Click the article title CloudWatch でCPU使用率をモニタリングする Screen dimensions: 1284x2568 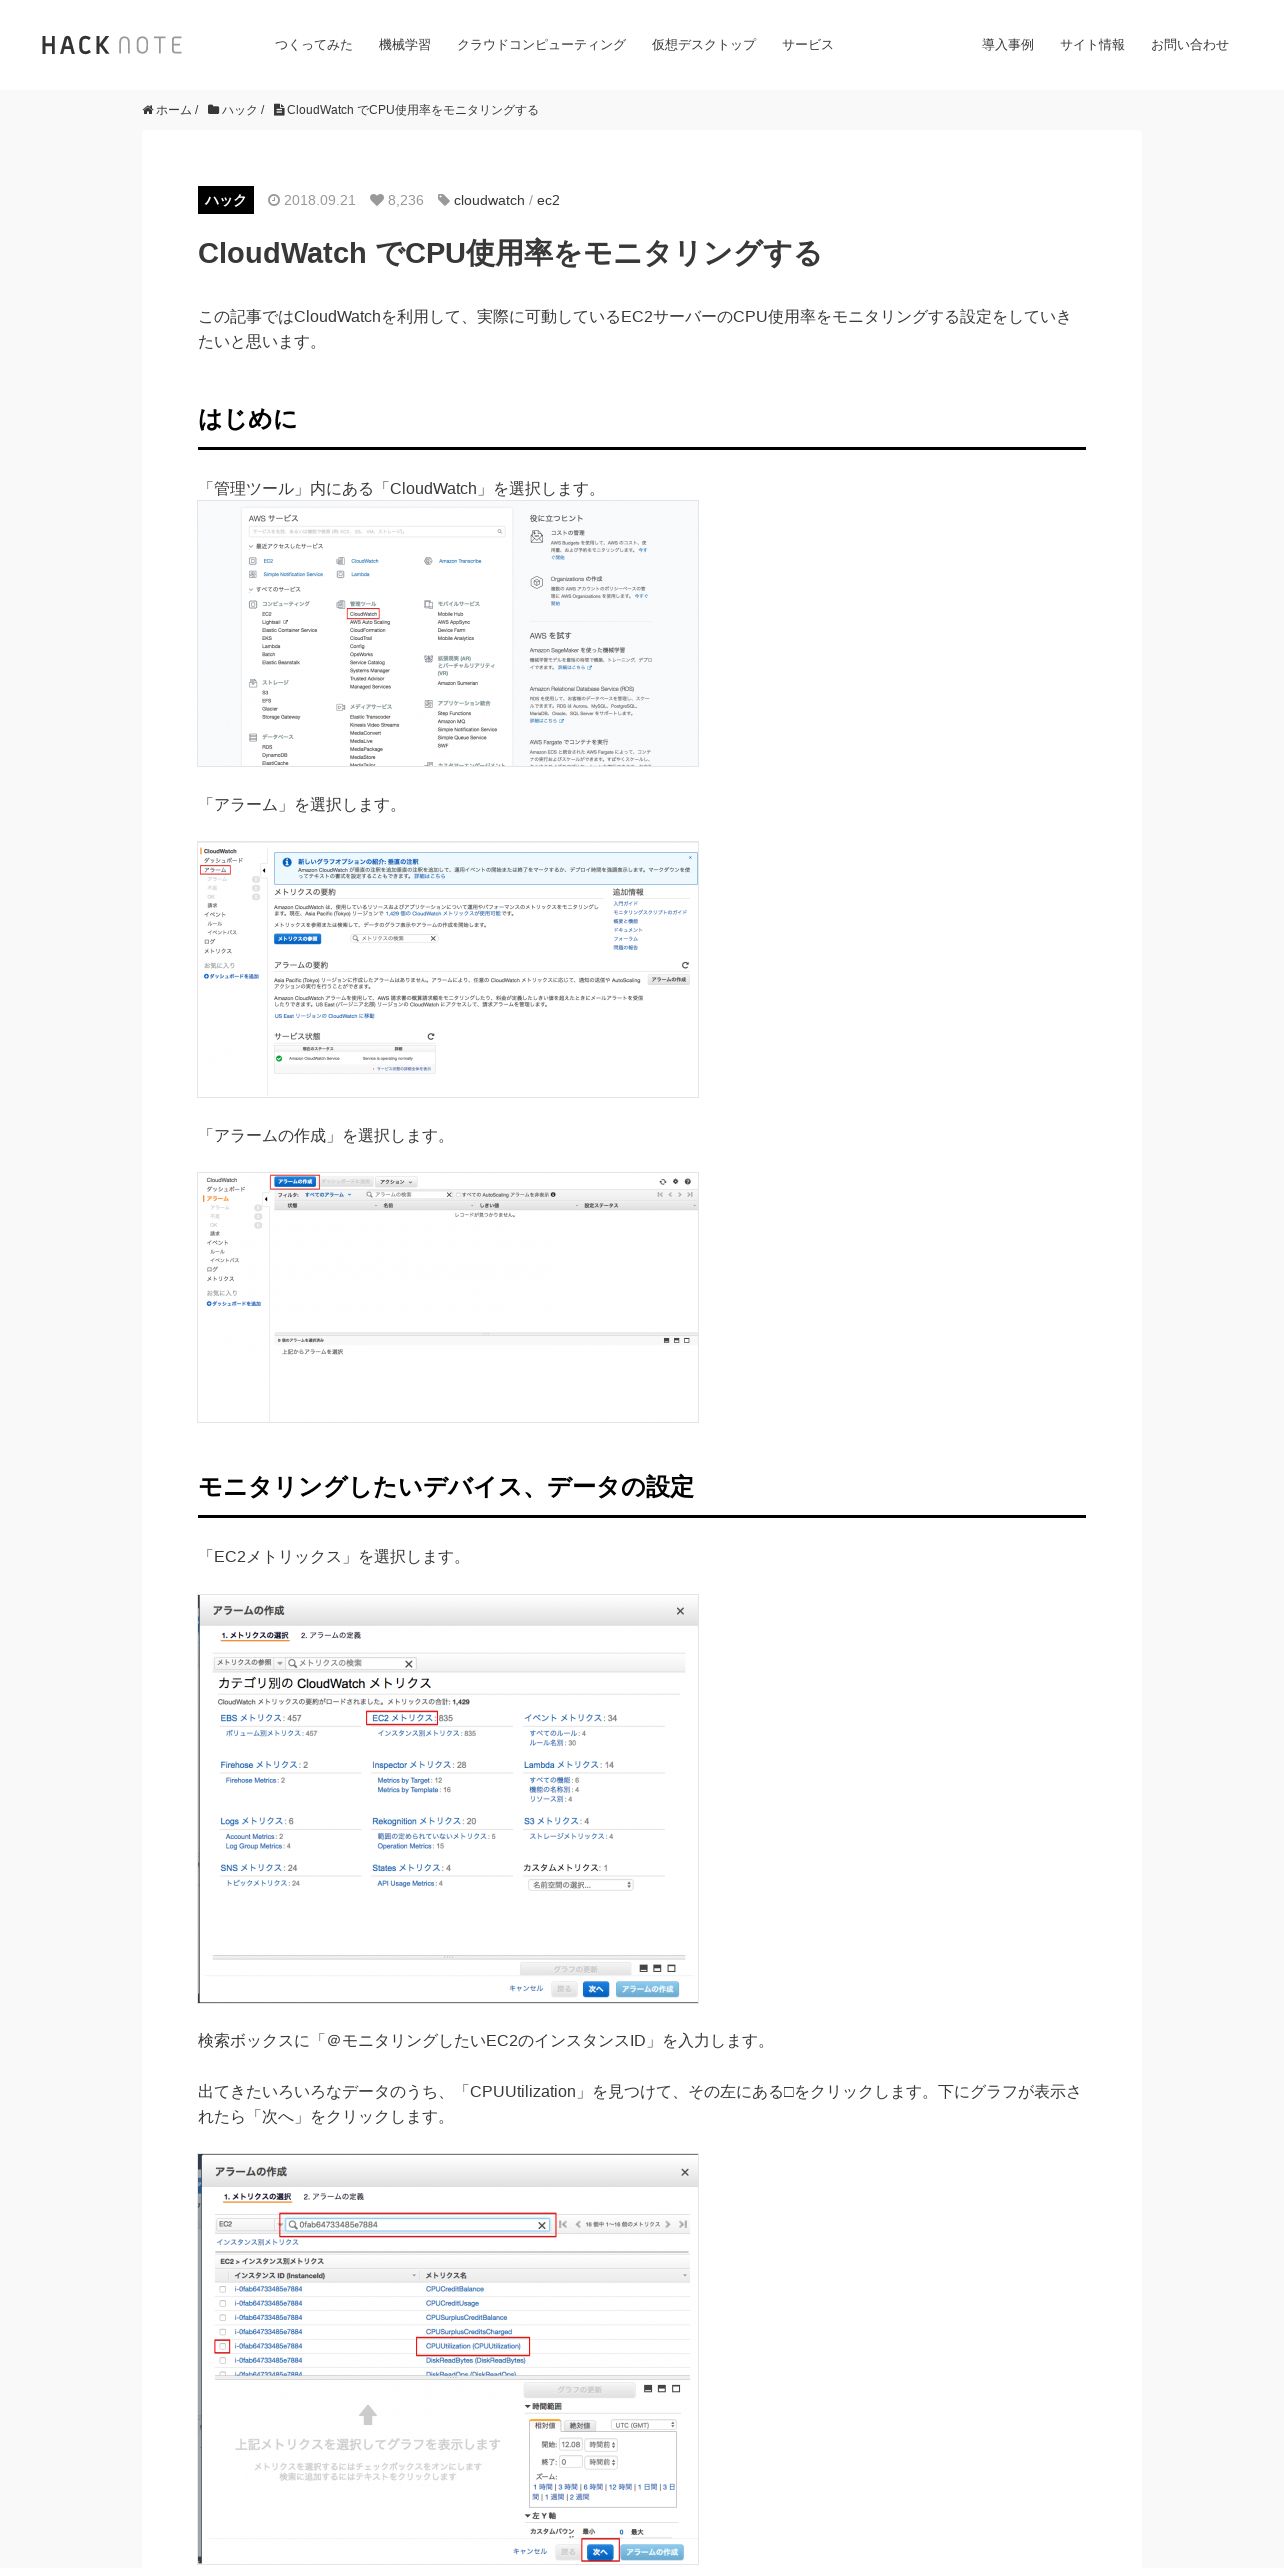[x=510, y=253]
